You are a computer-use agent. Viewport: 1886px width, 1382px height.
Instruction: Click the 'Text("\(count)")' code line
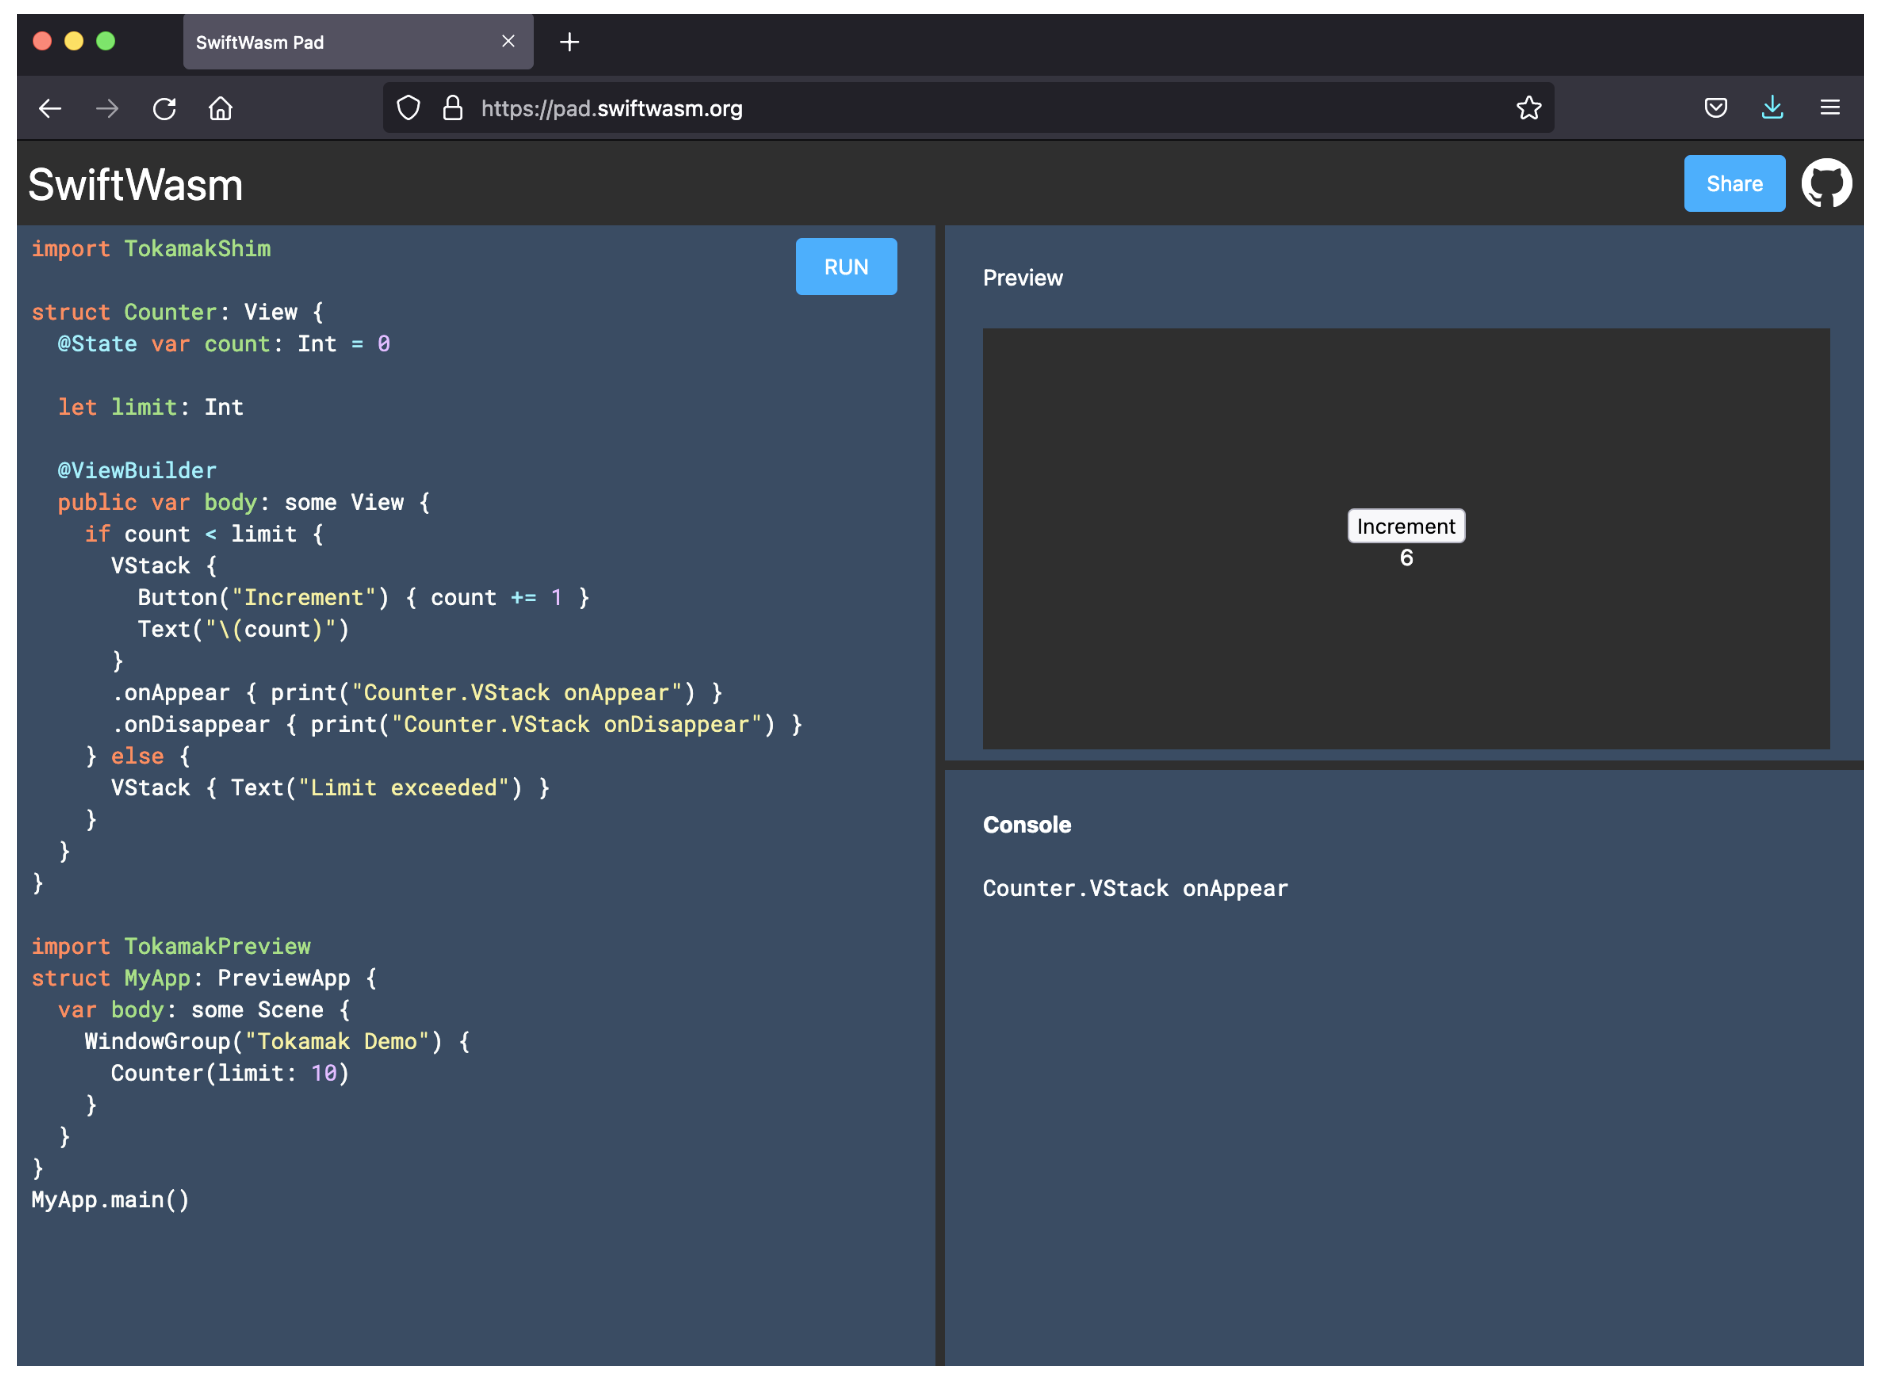[x=244, y=630]
